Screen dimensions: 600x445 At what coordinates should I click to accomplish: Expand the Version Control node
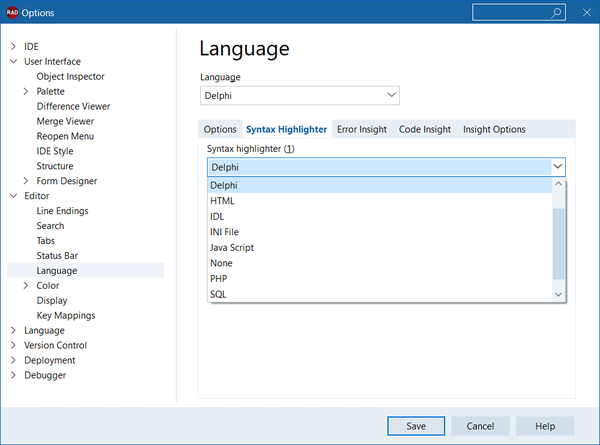(x=13, y=345)
